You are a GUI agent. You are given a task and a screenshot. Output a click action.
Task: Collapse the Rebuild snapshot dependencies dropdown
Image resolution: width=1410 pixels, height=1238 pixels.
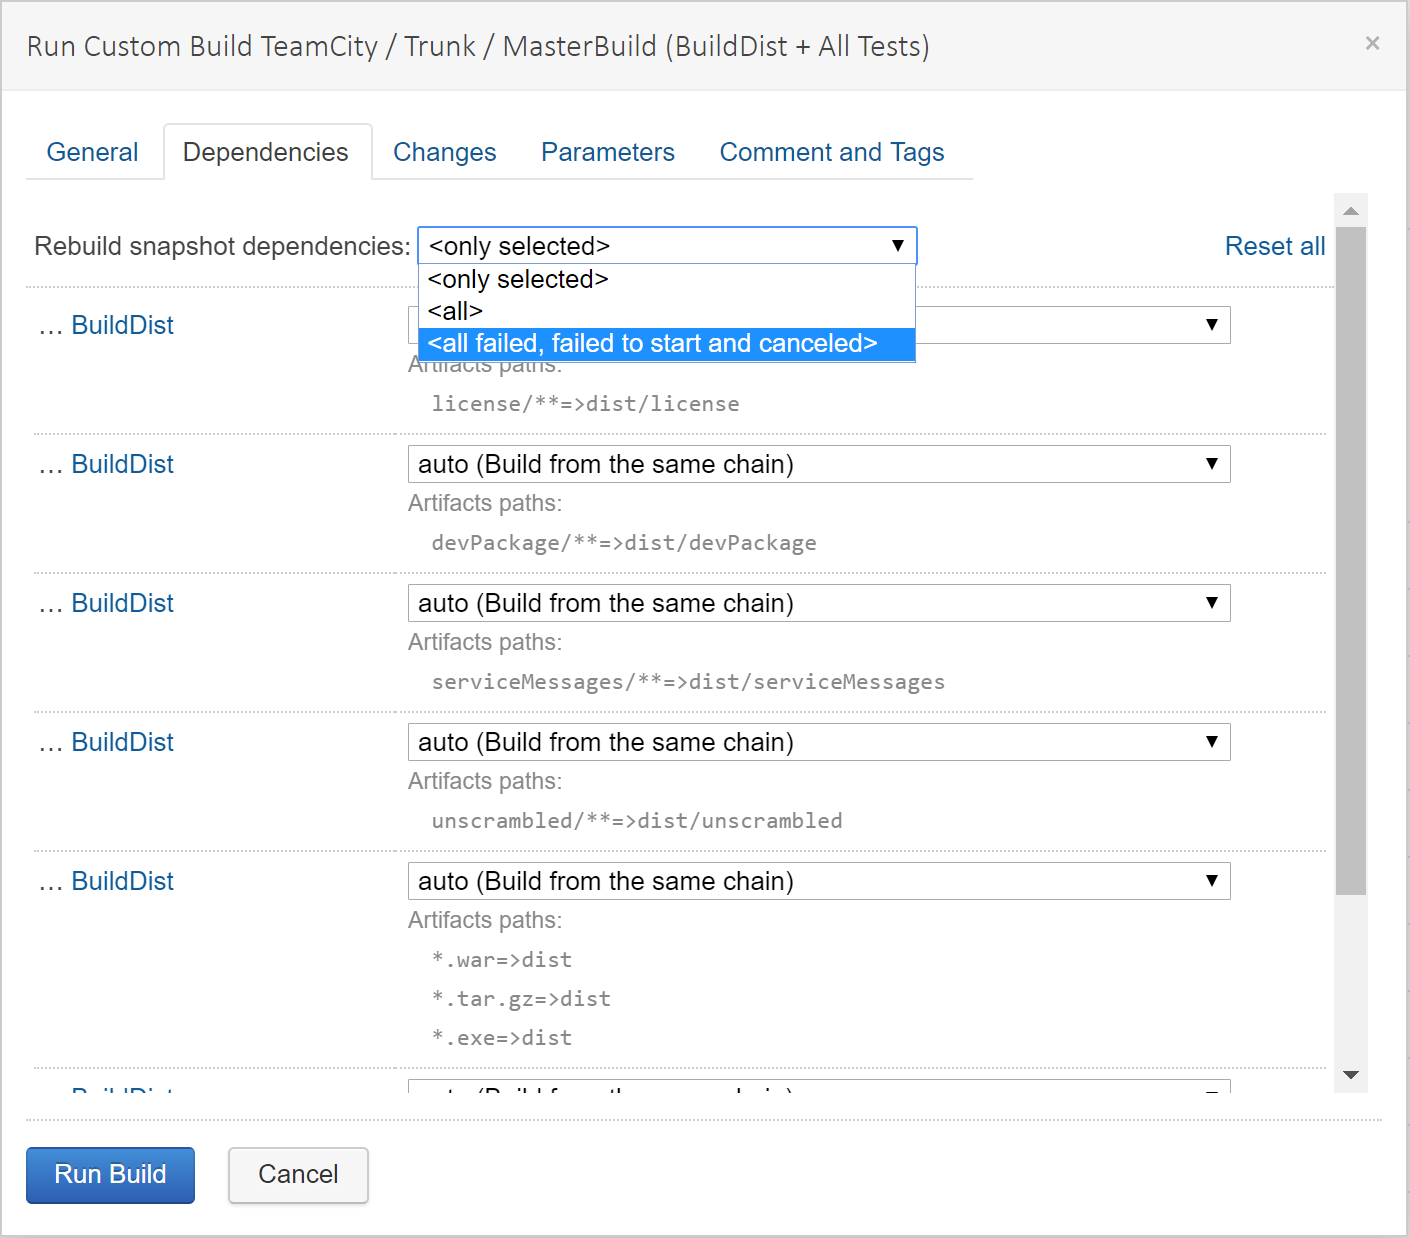coord(667,246)
